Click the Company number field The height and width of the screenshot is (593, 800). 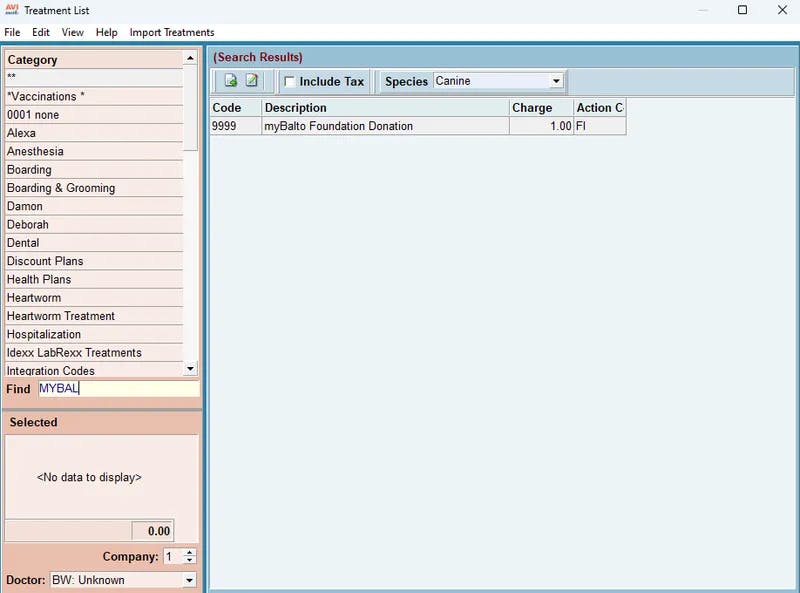173,556
